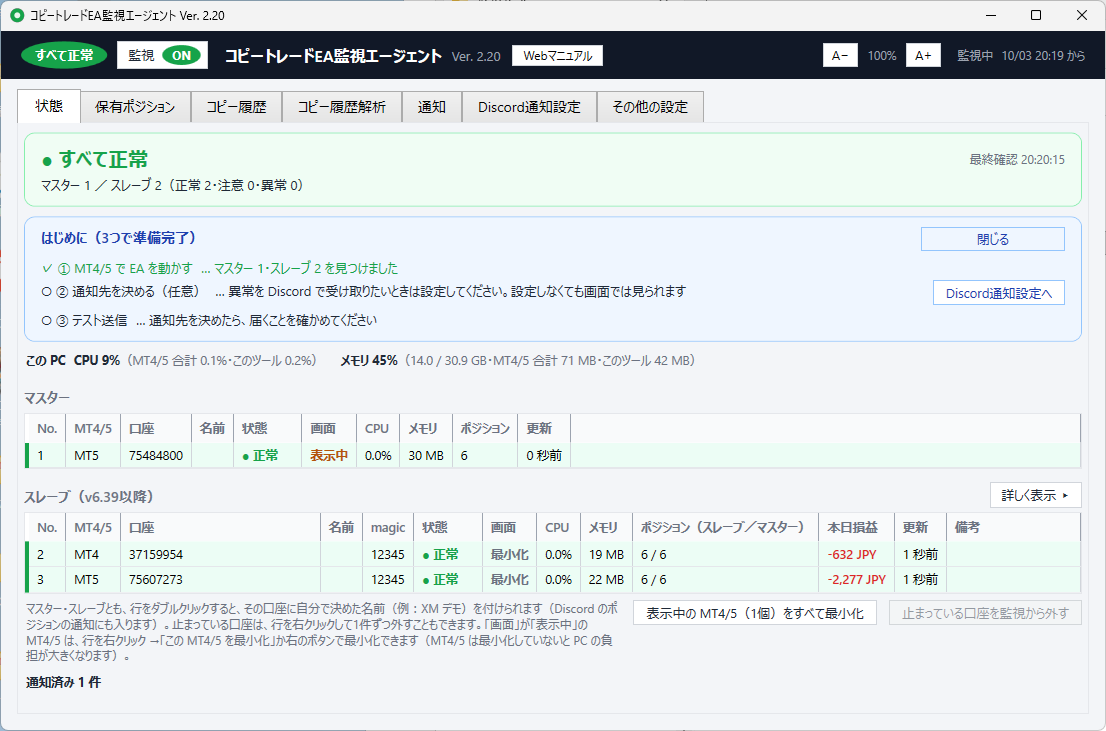1106x731 pixels.
Task: Click the master table 口座 column header
Action: tap(156, 428)
